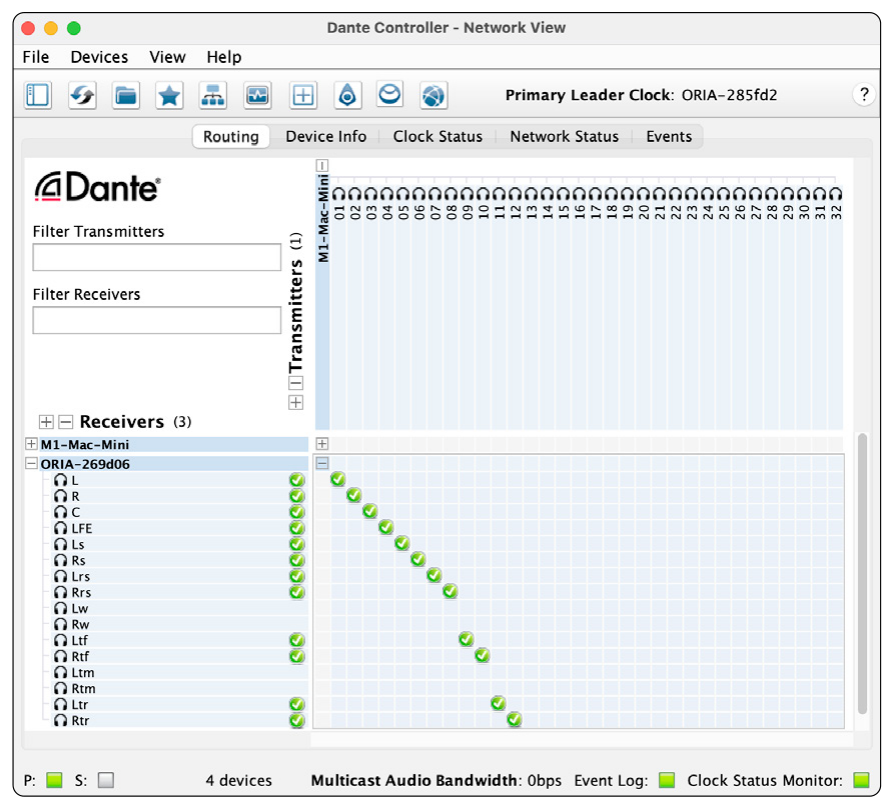This screenshot has width=894, height=809.
Task: Collapse all transmitters with minus button
Action: 295,383
